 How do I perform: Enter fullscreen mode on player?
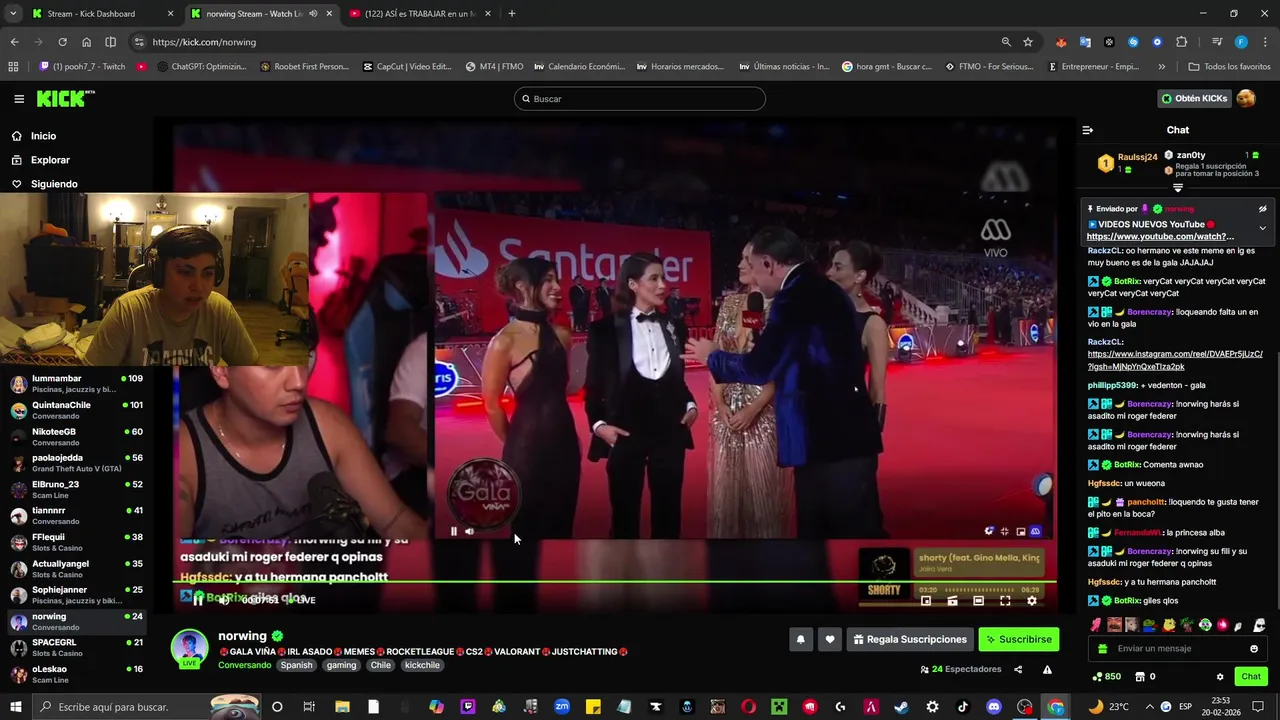point(1005,601)
